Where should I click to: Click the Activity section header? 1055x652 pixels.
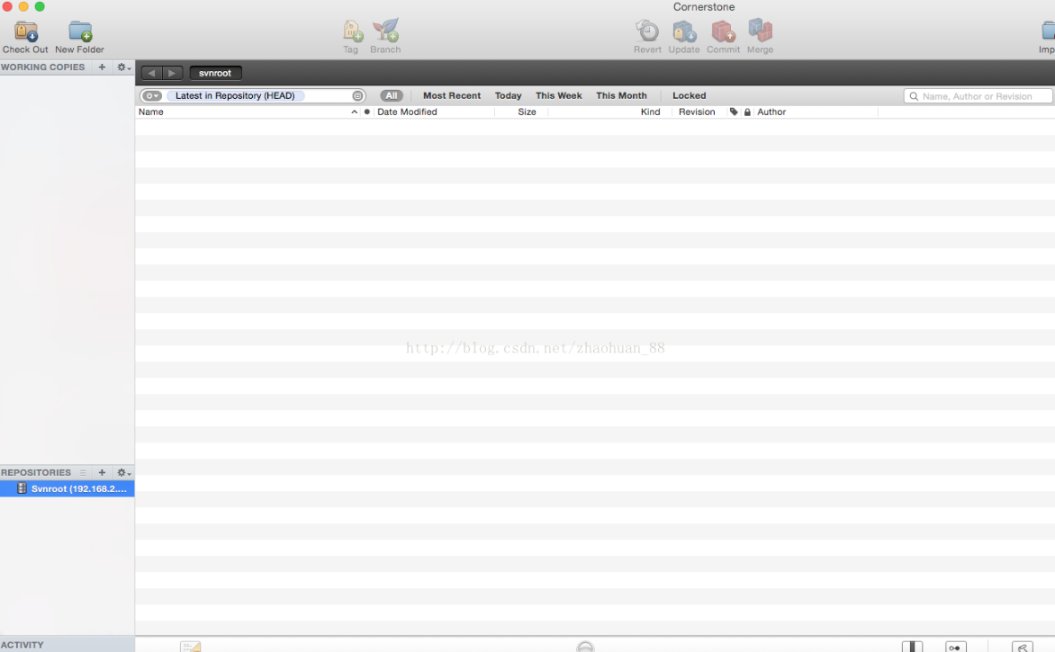(x=22, y=645)
